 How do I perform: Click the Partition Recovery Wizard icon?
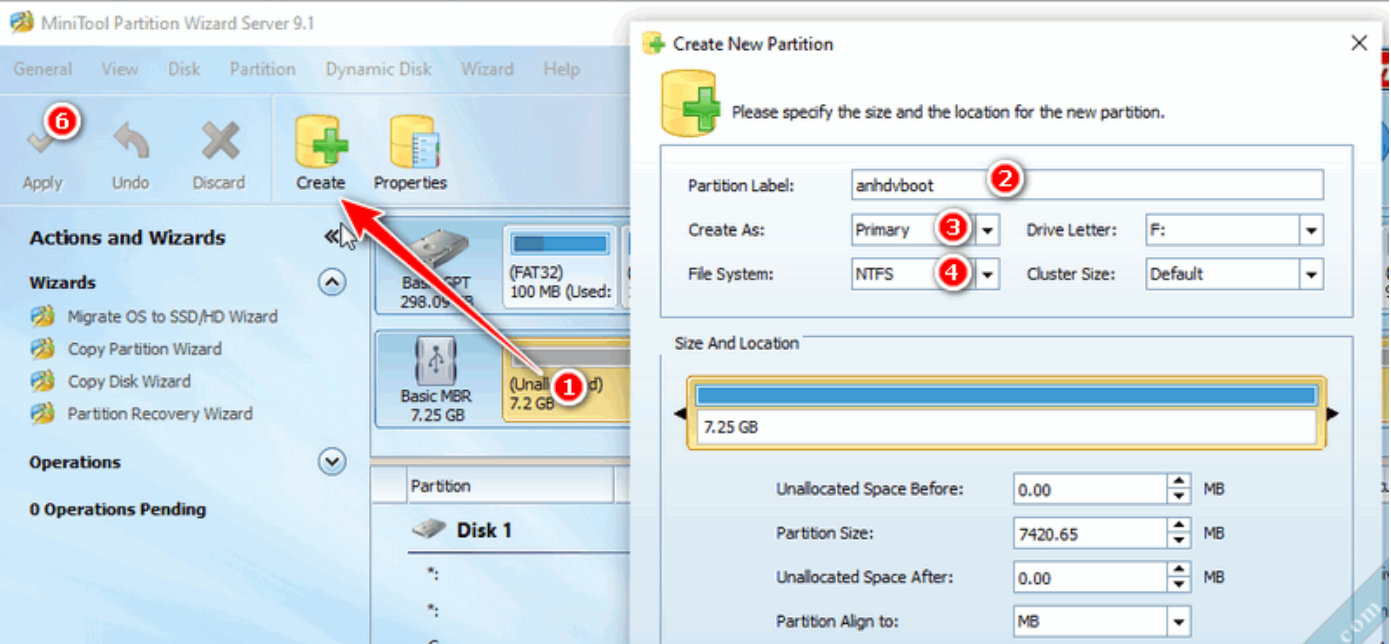pyautogui.click(x=42, y=413)
